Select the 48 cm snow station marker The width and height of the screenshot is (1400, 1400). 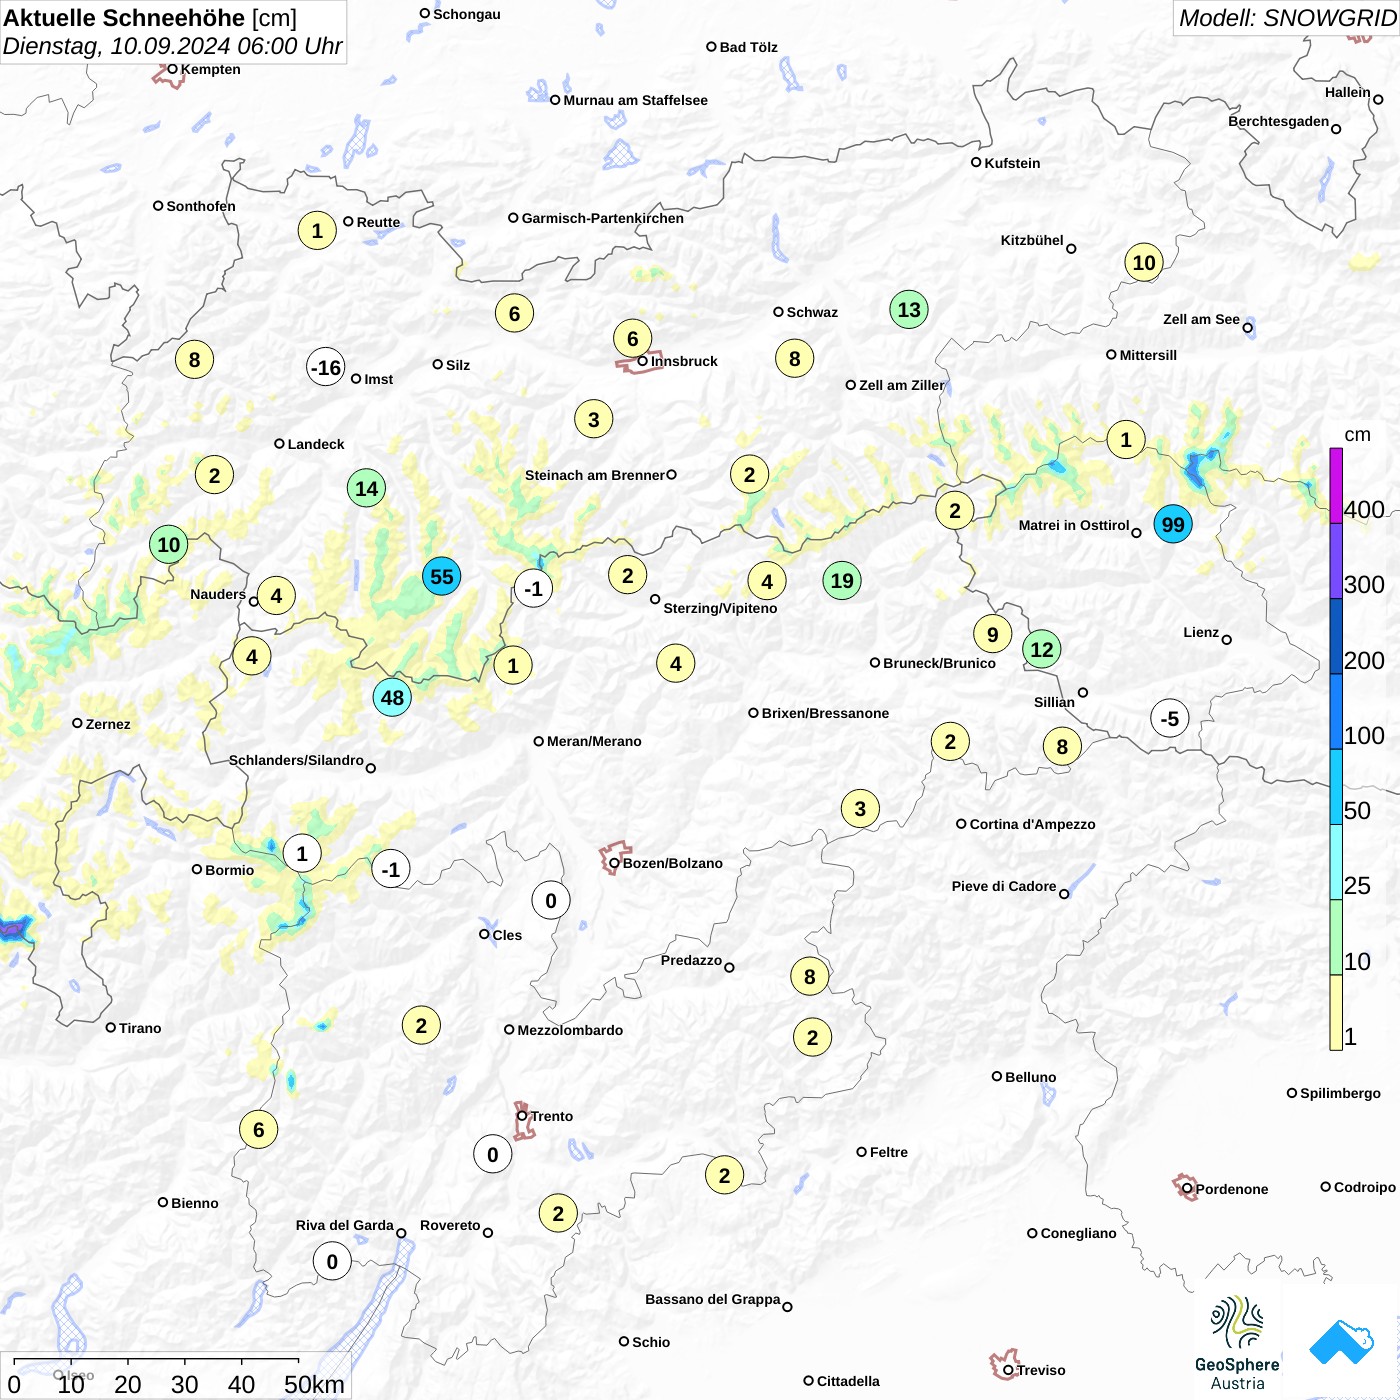point(392,697)
